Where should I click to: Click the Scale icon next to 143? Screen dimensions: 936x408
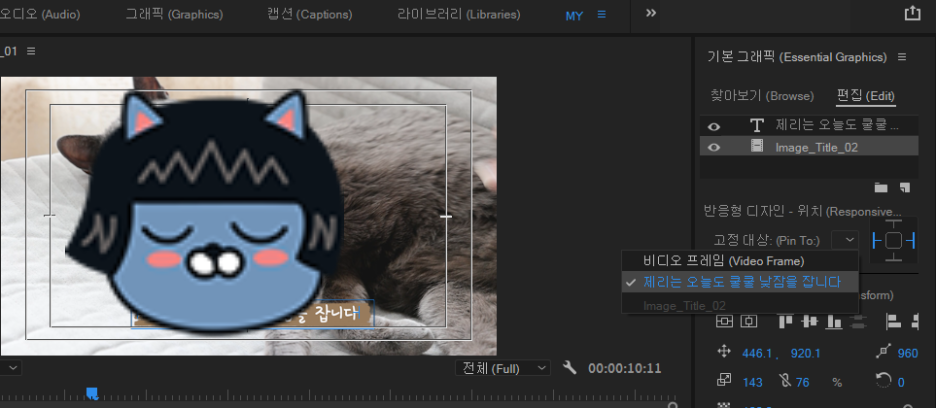tap(724, 381)
